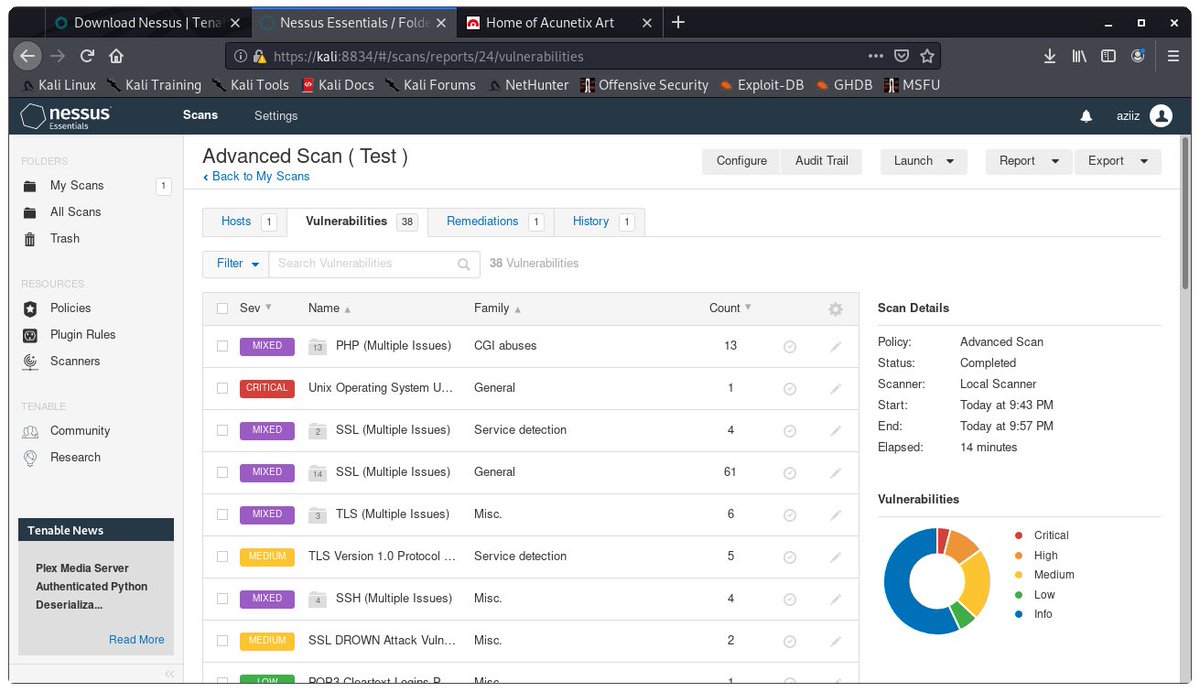Check the SSL Service detection row checkbox
1200x692 pixels.
pos(222,430)
